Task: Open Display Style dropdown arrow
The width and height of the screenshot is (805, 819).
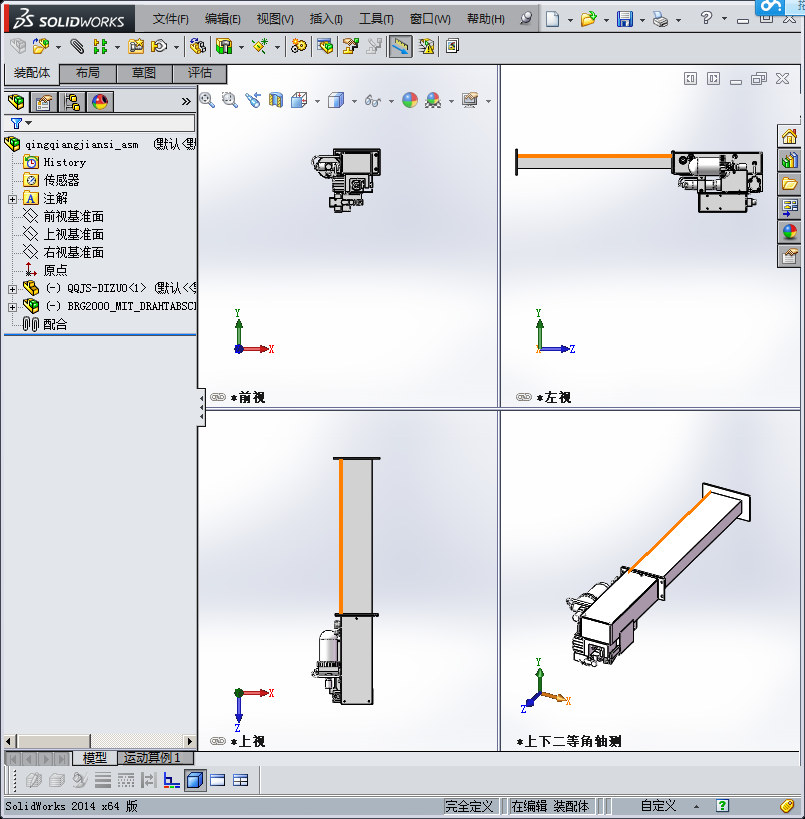Action: pyautogui.click(x=354, y=101)
